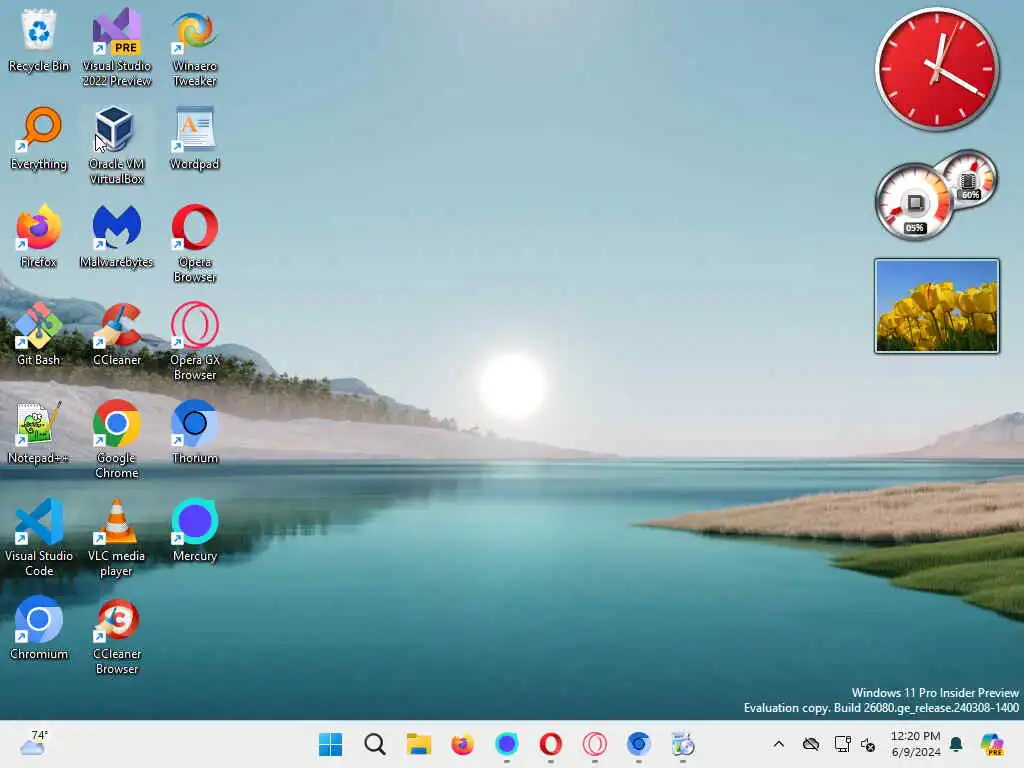This screenshot has width=1024, height=768.
Task: Open taskbar Search
Action: 375,744
